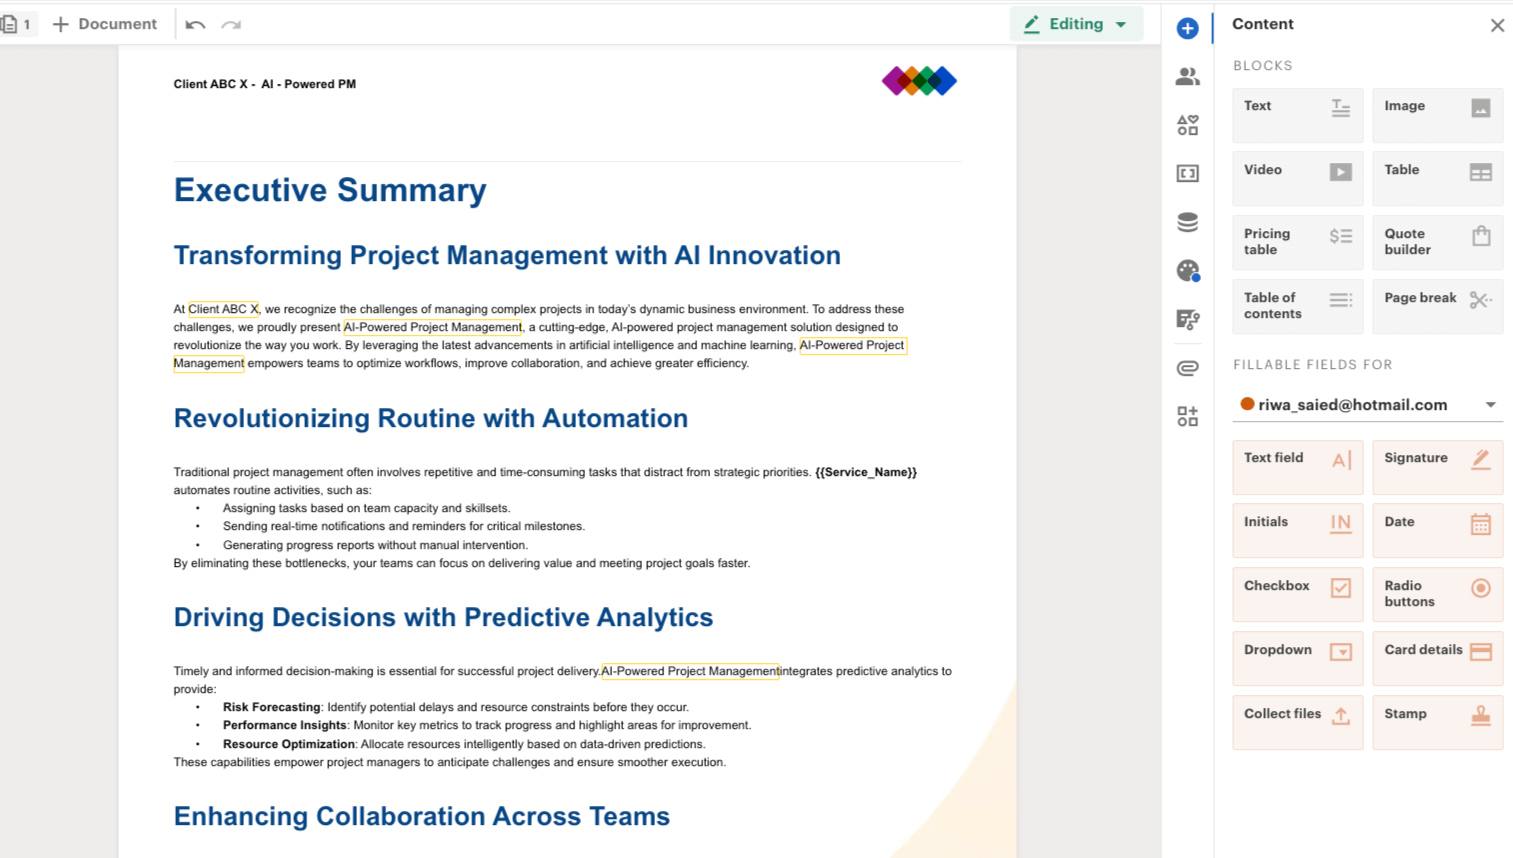1513x858 pixels.
Task: Open the shapes and heart library icon
Action: (1187, 125)
